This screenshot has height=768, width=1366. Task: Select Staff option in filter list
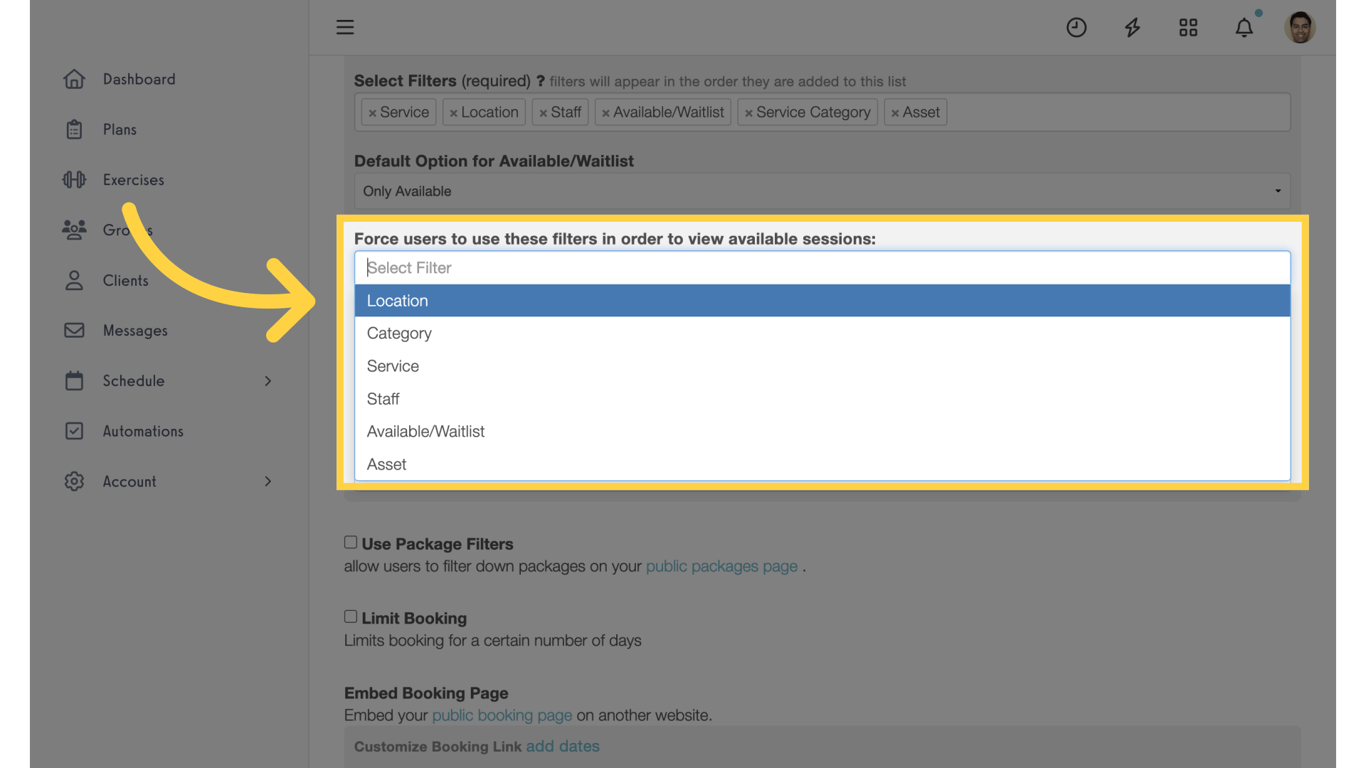click(822, 399)
